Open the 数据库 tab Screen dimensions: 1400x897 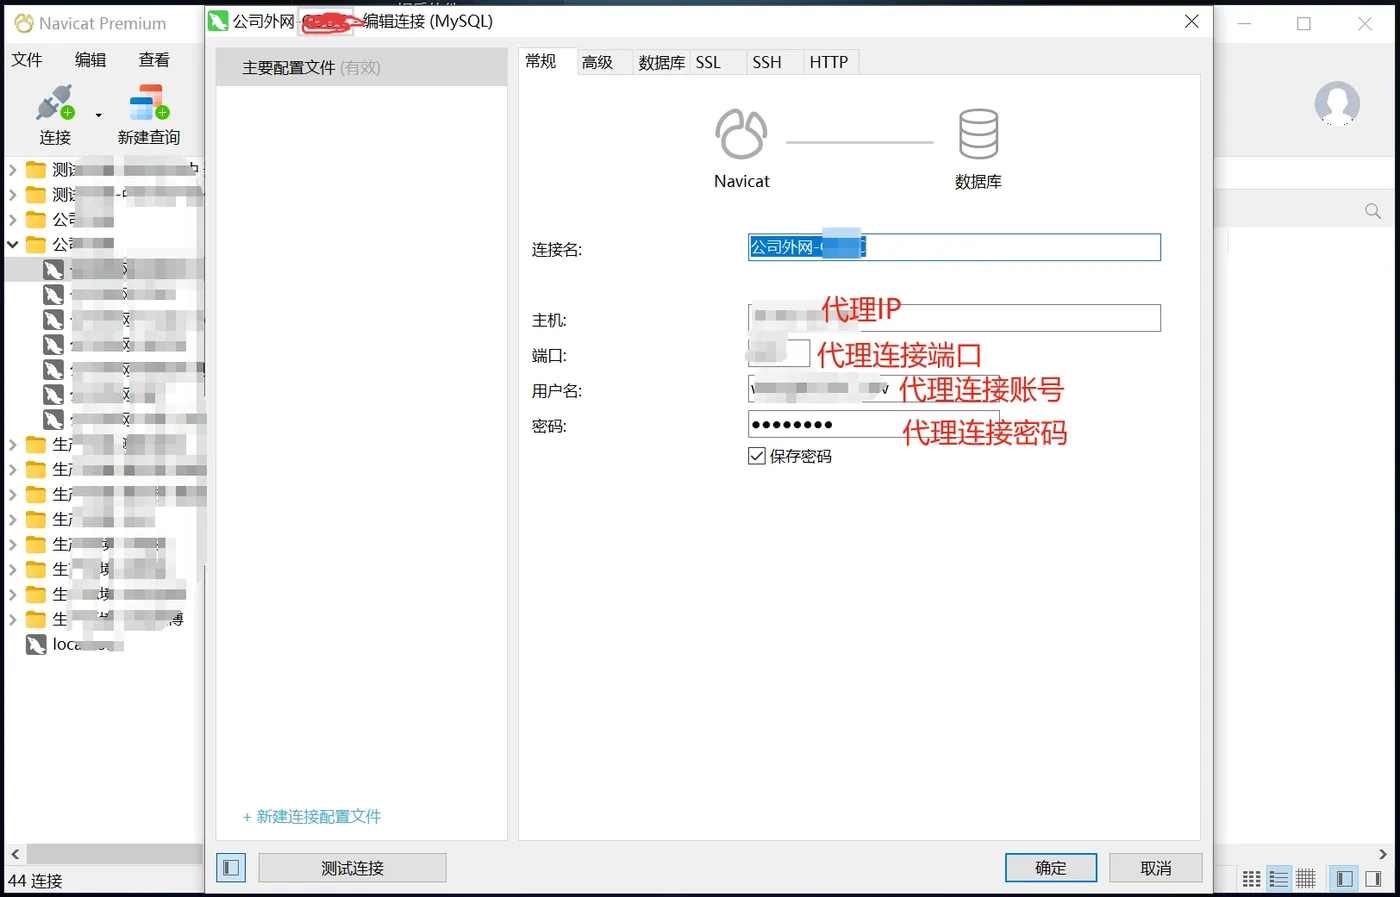[662, 62]
